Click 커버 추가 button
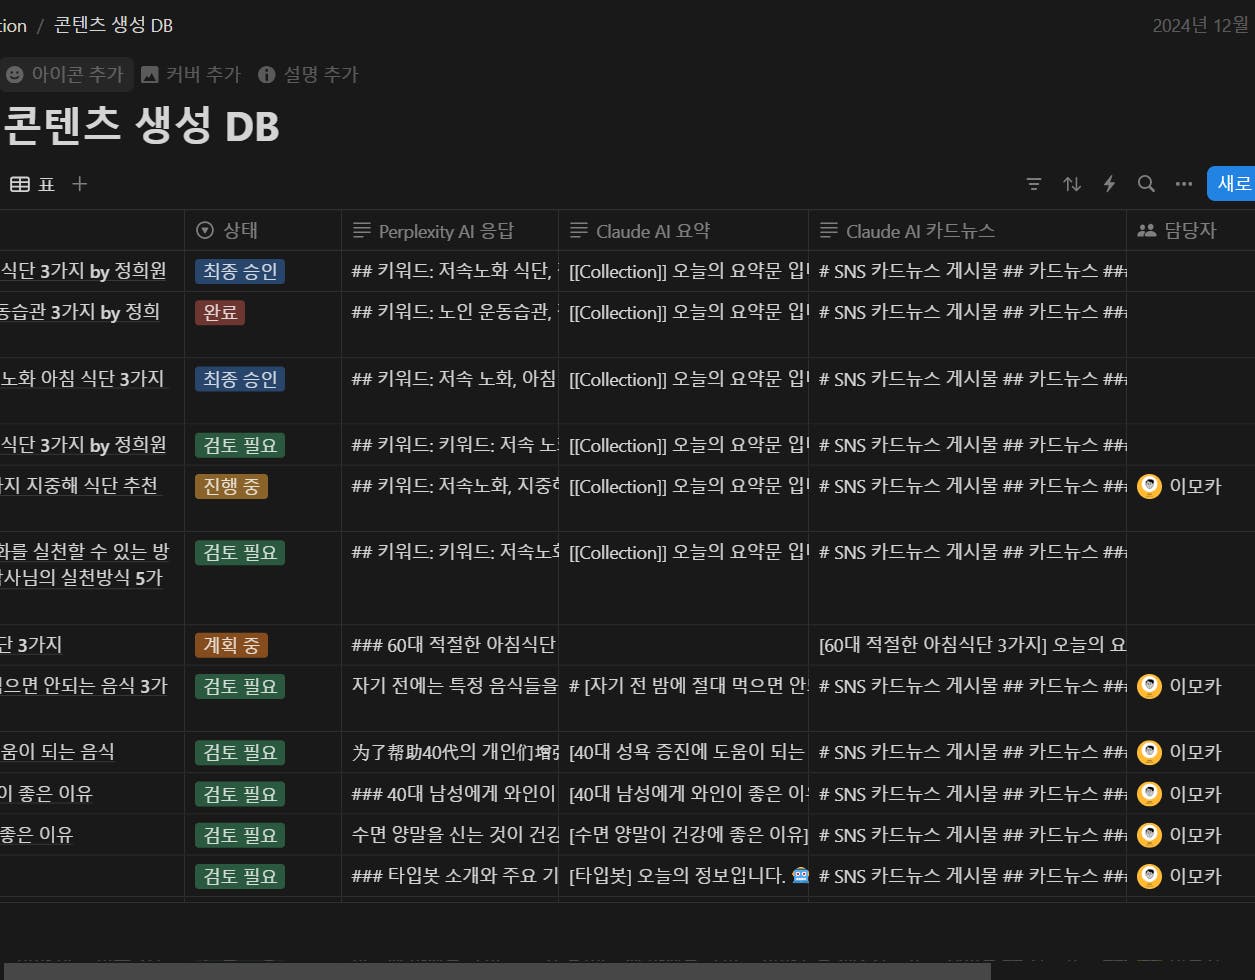Viewport: 1255px width, 980px height. (190, 74)
